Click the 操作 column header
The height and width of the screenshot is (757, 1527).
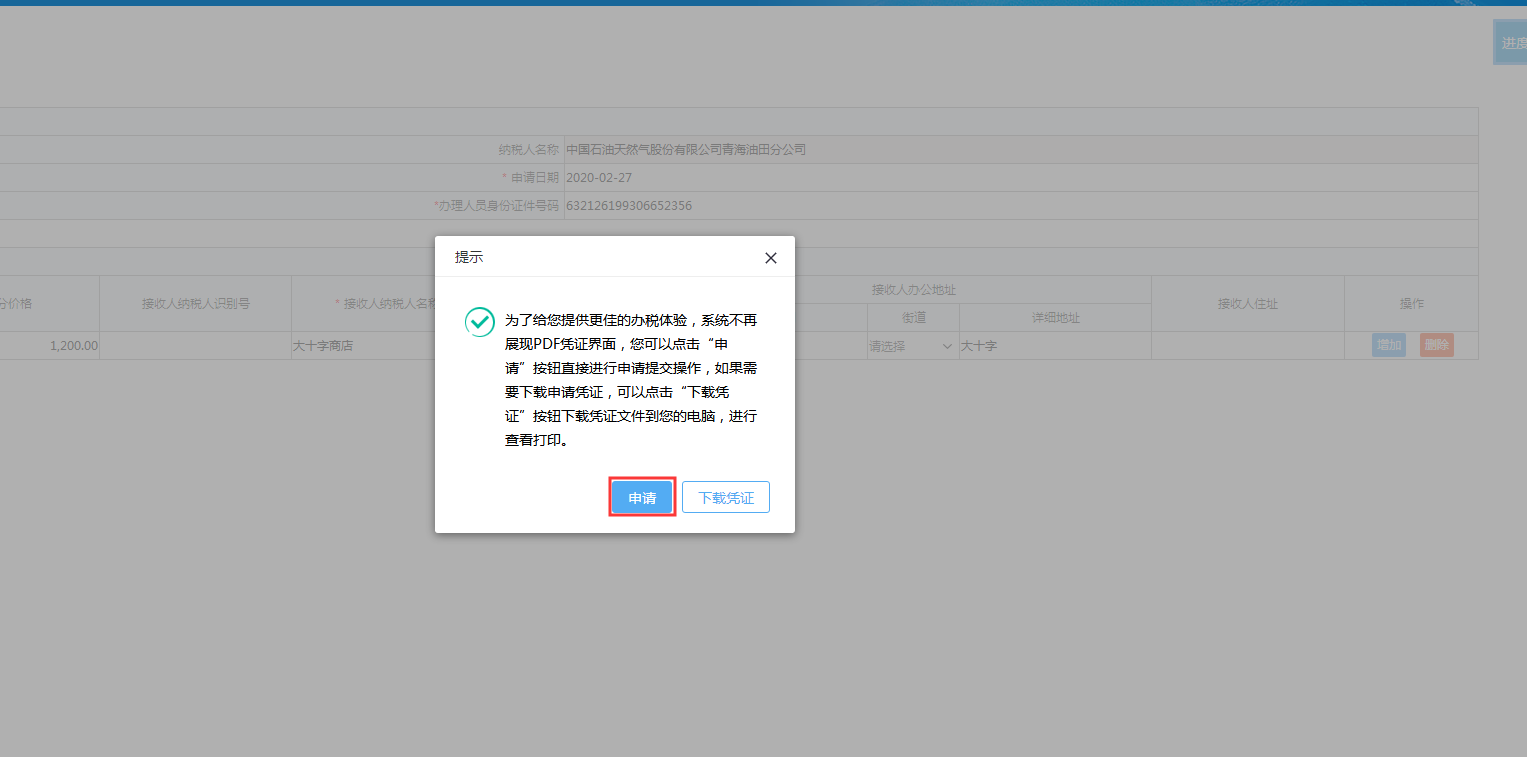coord(1411,304)
